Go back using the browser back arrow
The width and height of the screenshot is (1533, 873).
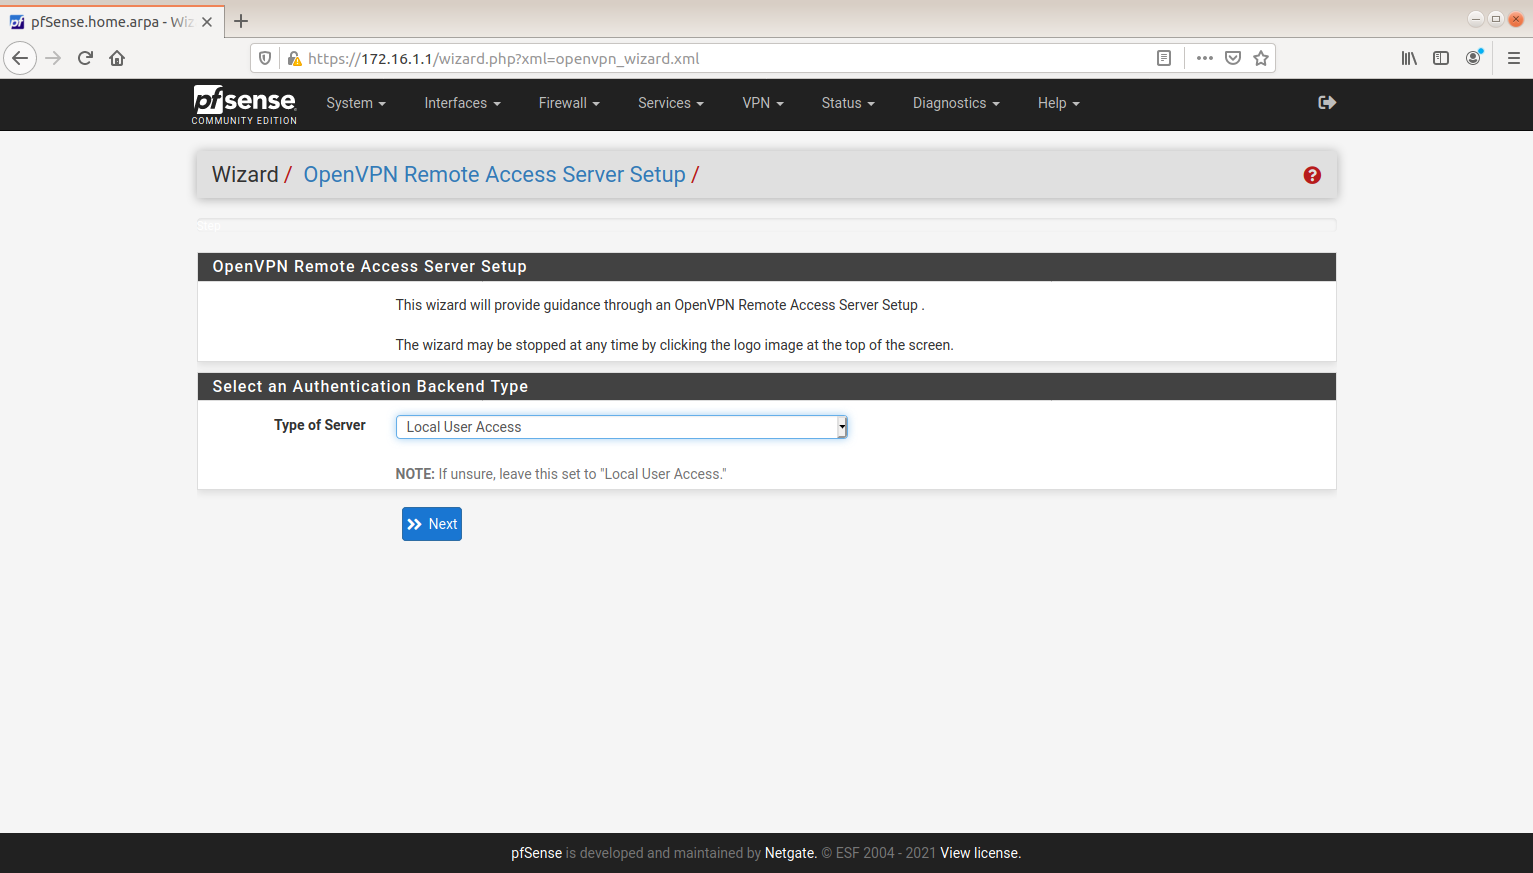[20, 58]
